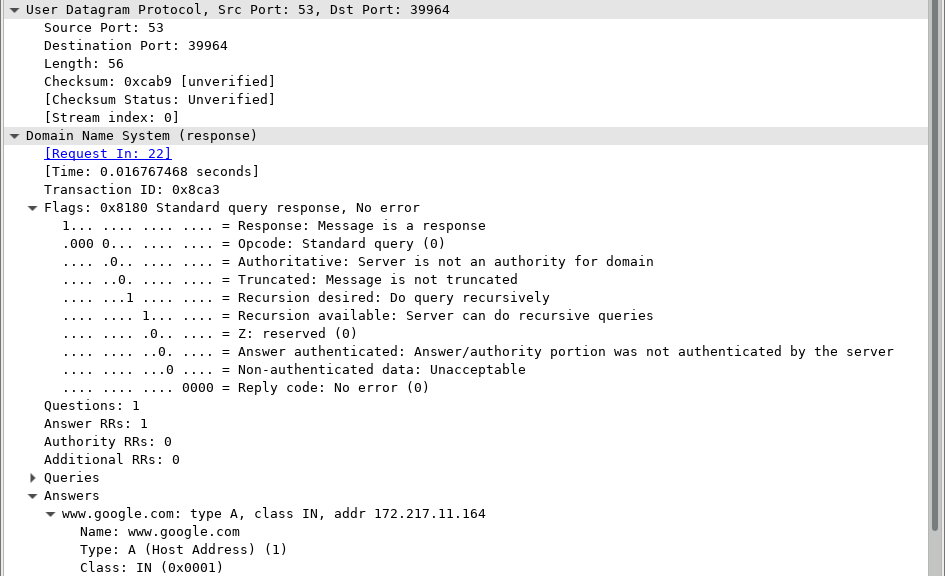Select the Destination Port: 39964 row
This screenshot has width=945, height=576.
click(x=123, y=46)
